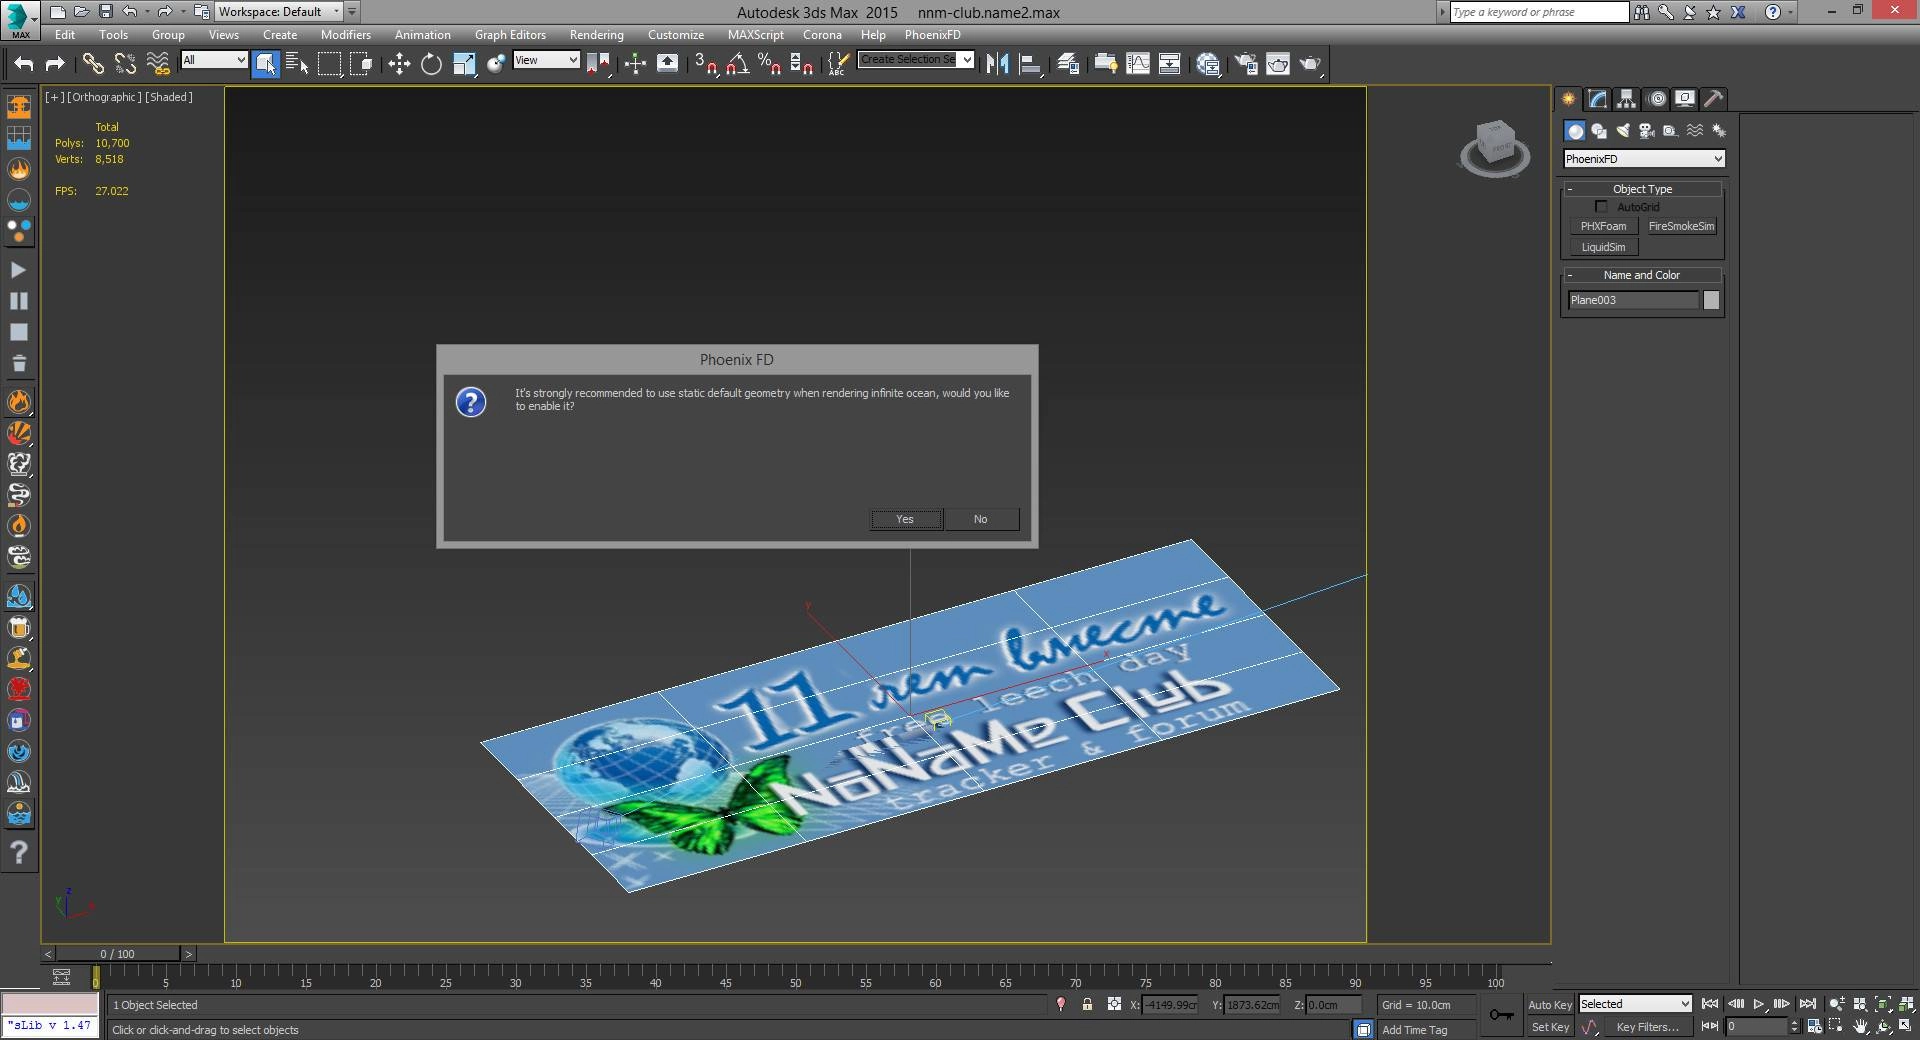Toggle the selection lock padlock
The width and height of the screenshot is (1920, 1040).
point(1087,1004)
